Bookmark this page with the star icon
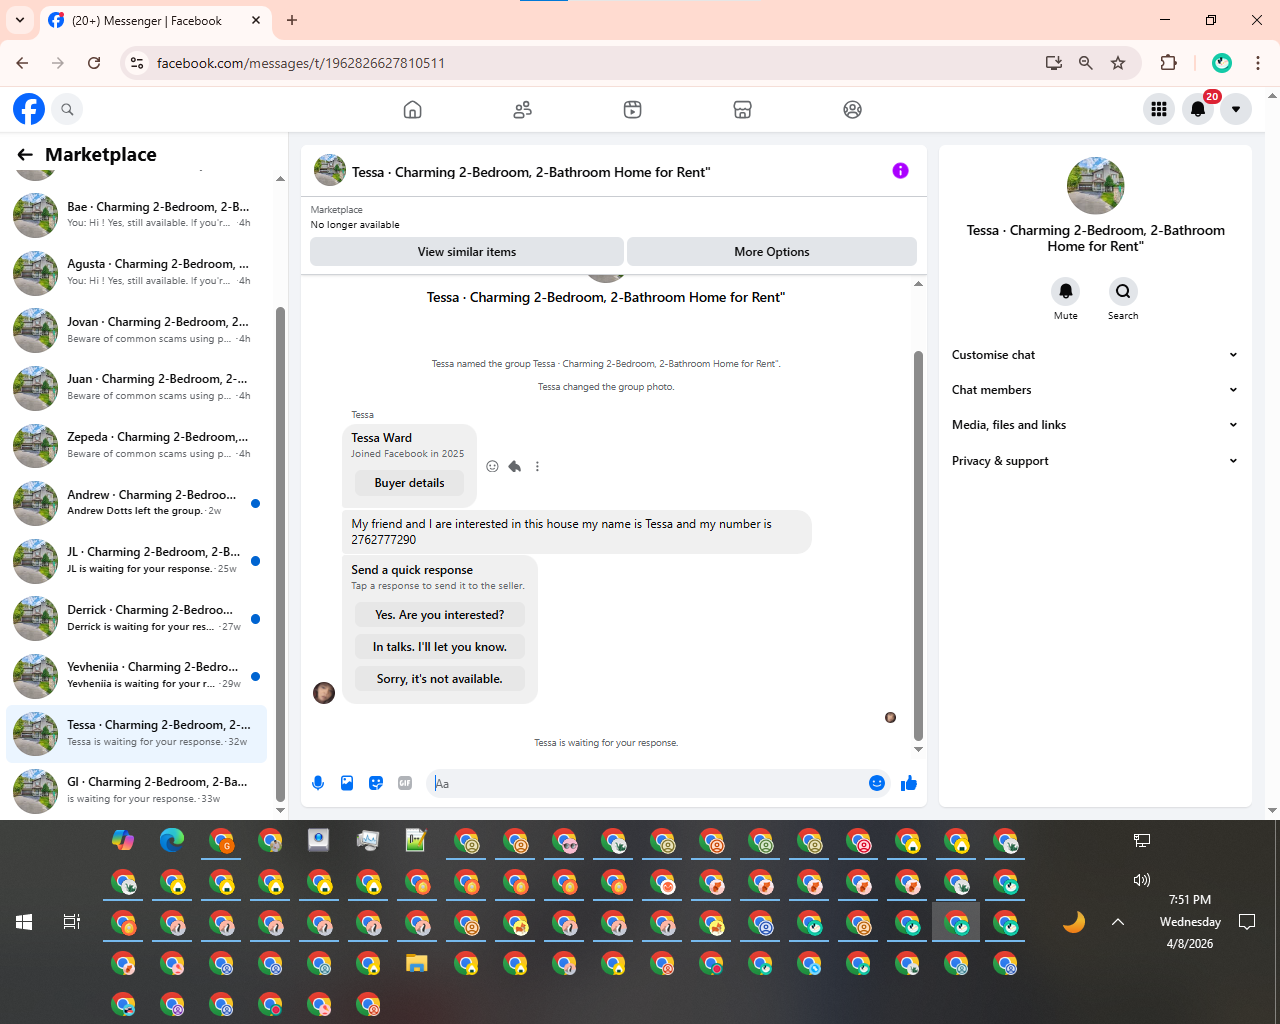This screenshot has height=1024, width=1280. click(x=1118, y=63)
